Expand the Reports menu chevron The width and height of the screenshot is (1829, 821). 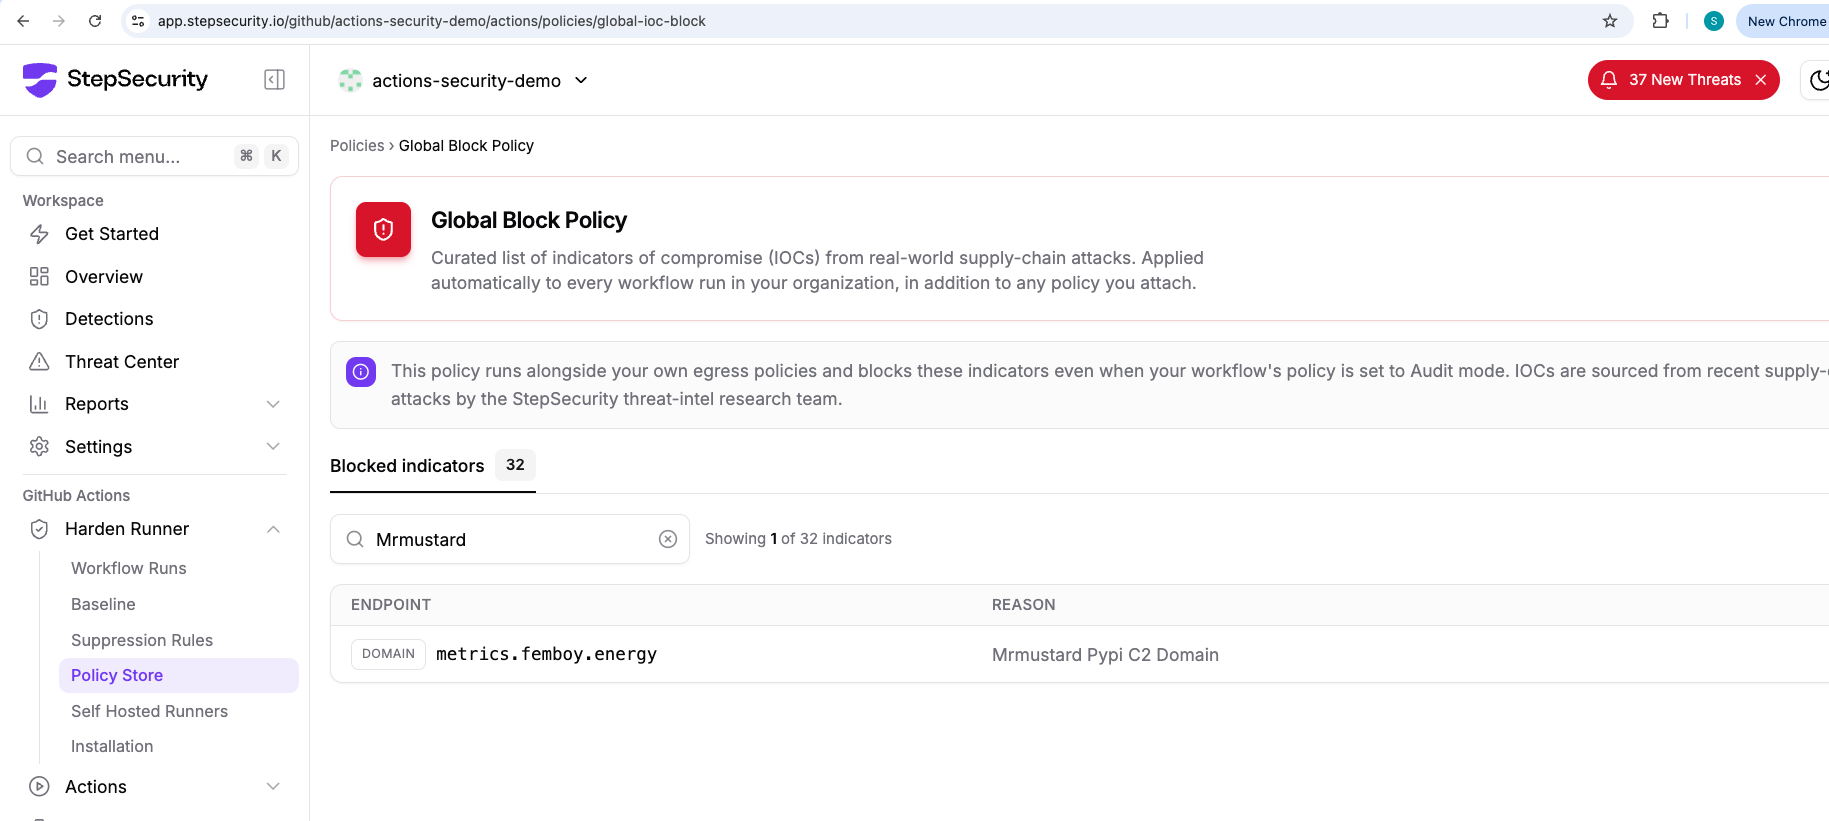pos(273,404)
